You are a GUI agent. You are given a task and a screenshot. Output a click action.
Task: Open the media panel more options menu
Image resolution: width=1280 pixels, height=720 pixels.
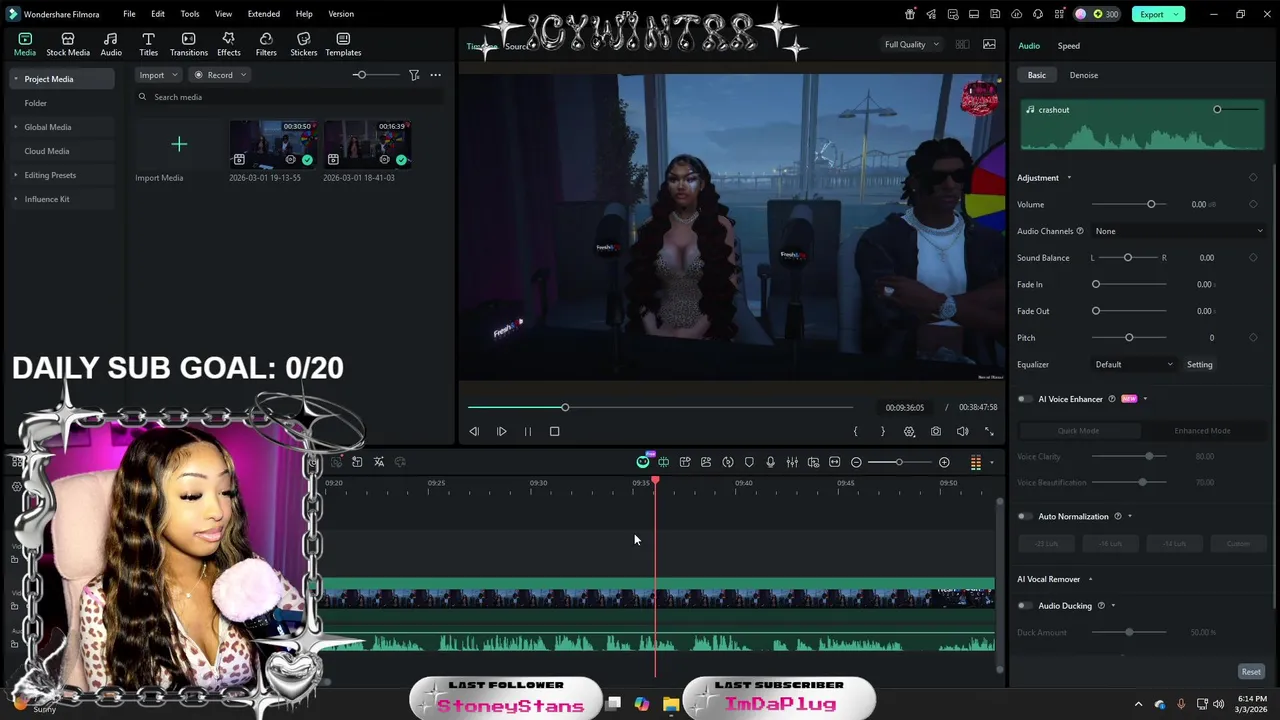(435, 75)
